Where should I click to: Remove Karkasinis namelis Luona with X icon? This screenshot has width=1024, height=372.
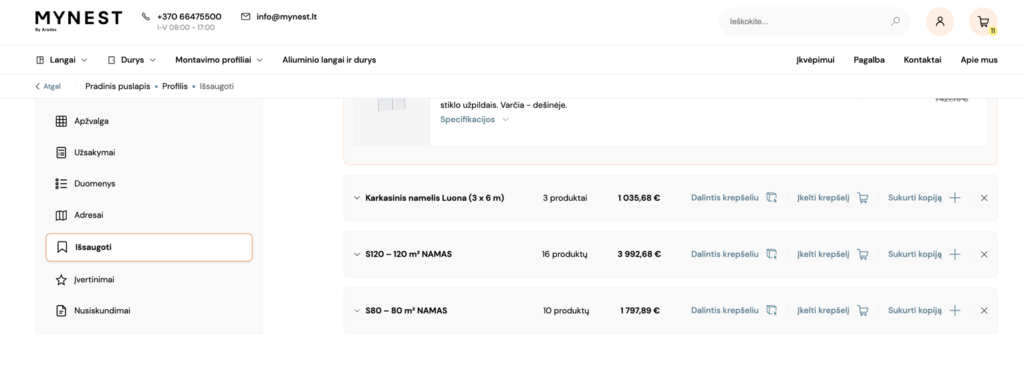click(984, 198)
